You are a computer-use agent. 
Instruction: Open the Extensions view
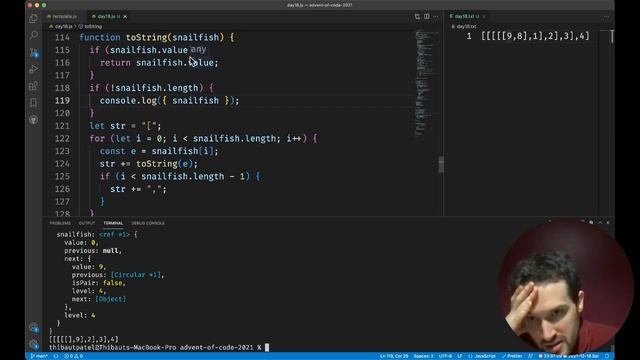(33, 86)
